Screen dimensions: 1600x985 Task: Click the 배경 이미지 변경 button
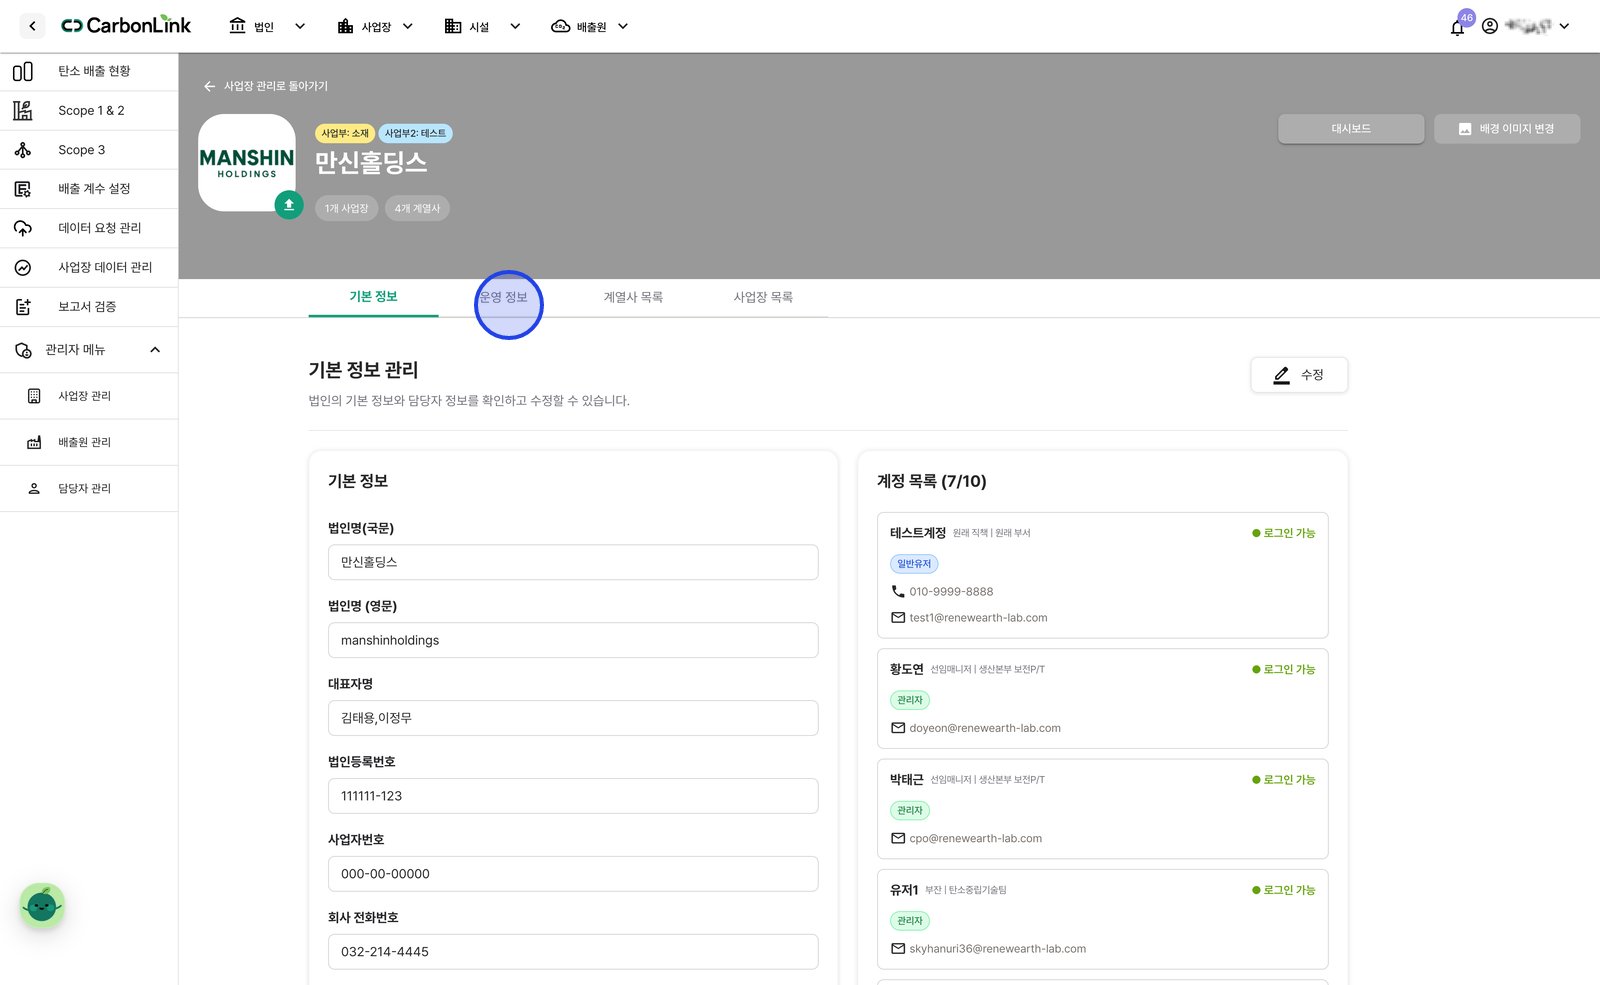(1507, 129)
